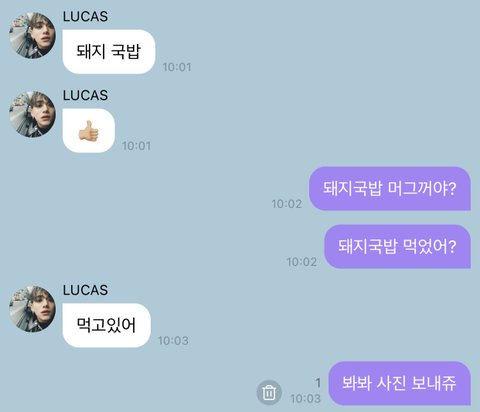Click the 10:03 timestamp beside 먹고있어
This screenshot has width=480, height=412.
[x=173, y=341]
